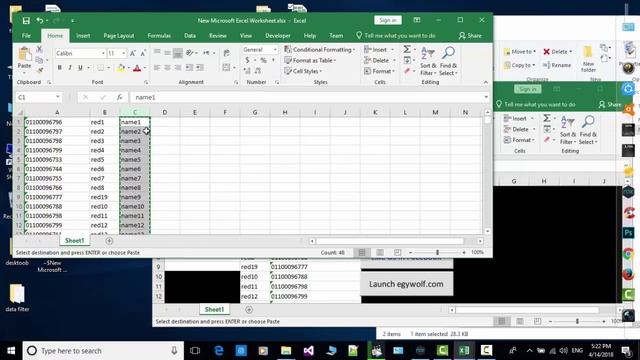The height and width of the screenshot is (360, 640).
Task: Decrease font size with small A icon
Action: click(x=143, y=53)
